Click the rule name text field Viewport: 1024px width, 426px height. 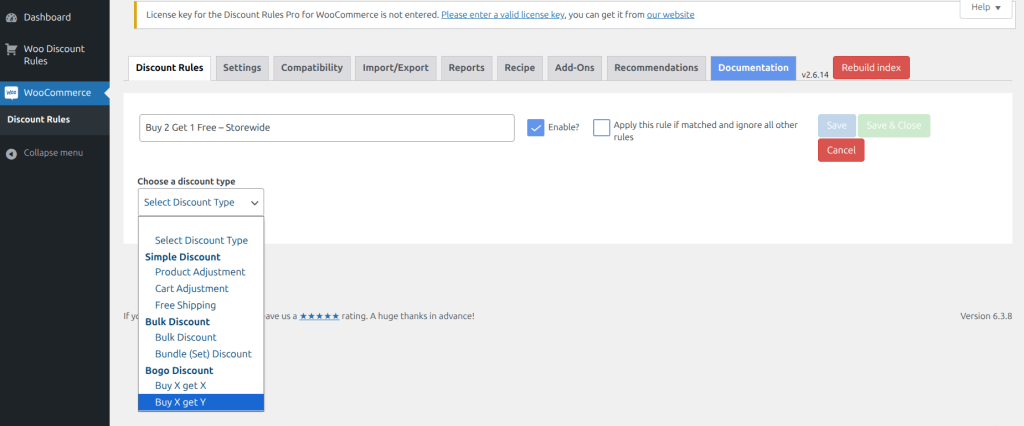tap(326, 127)
